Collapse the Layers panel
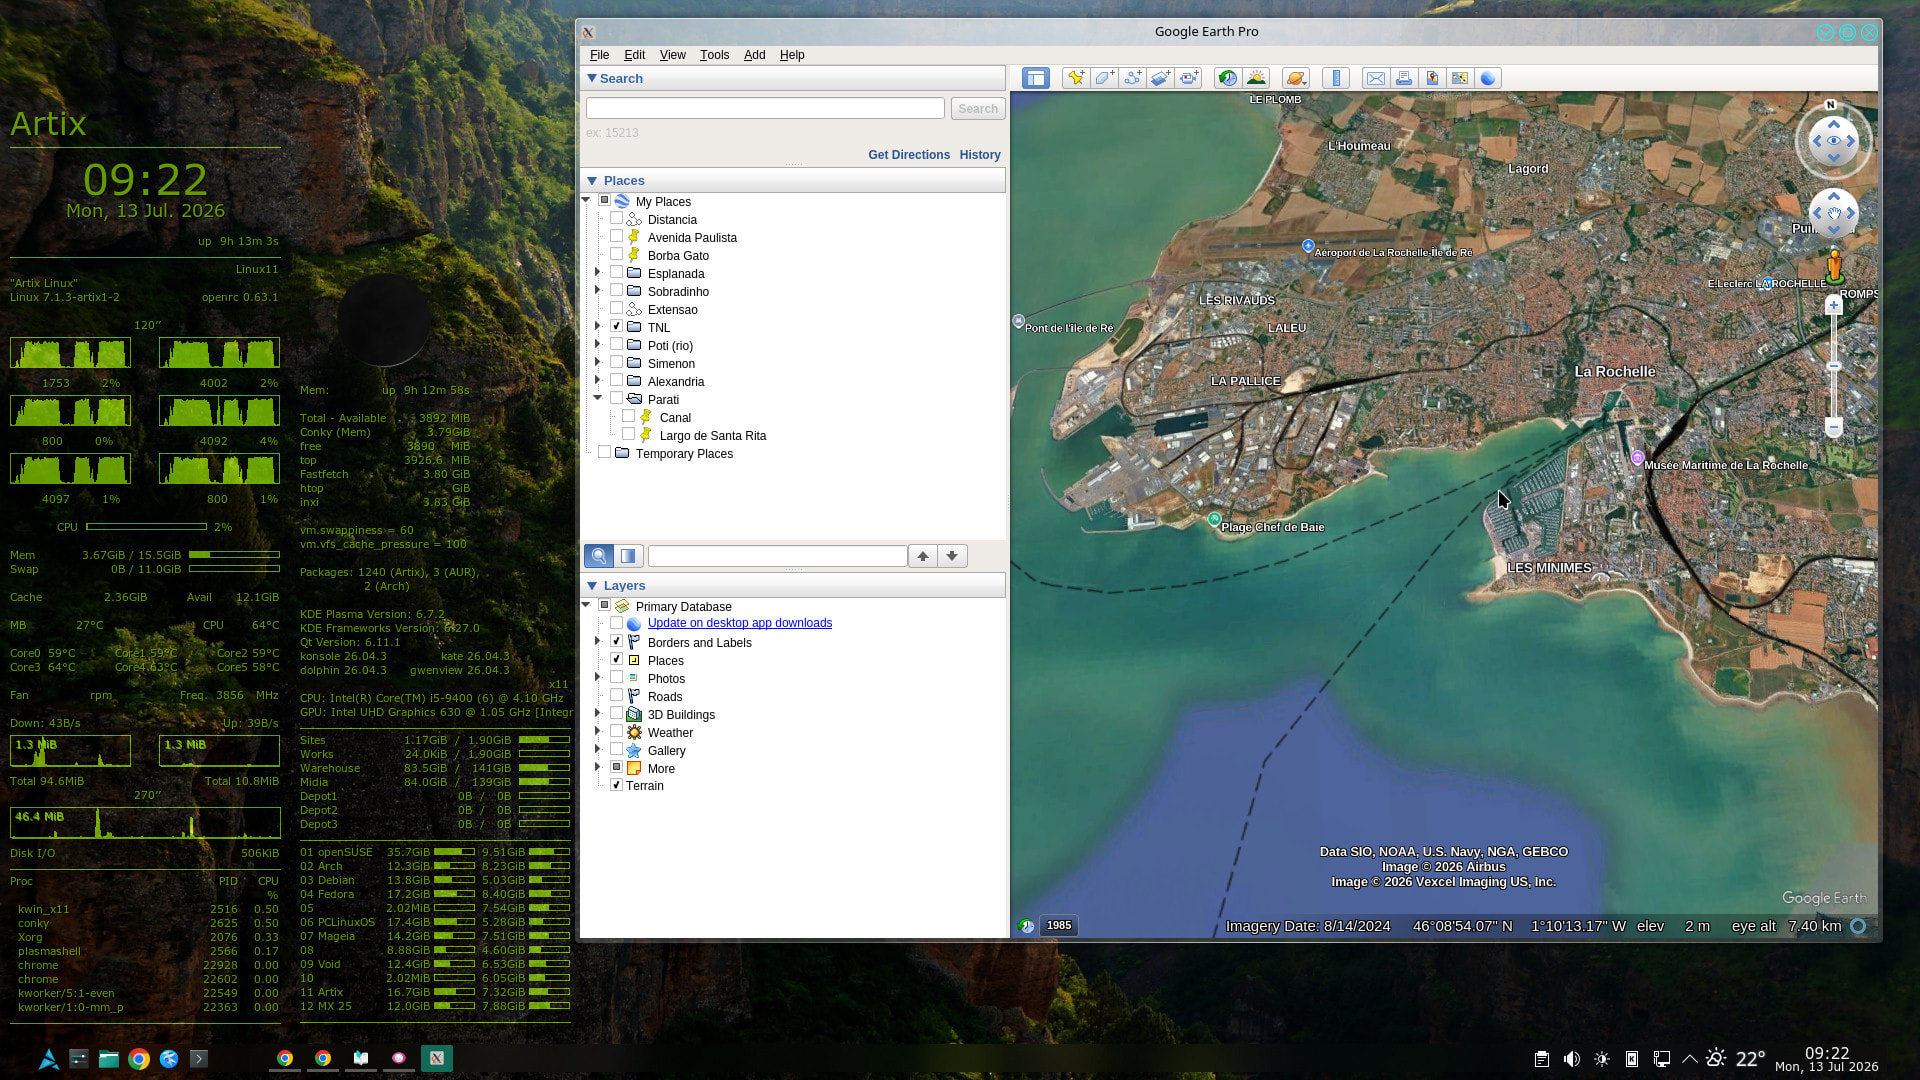Viewport: 1920px width, 1080px height. click(x=592, y=586)
